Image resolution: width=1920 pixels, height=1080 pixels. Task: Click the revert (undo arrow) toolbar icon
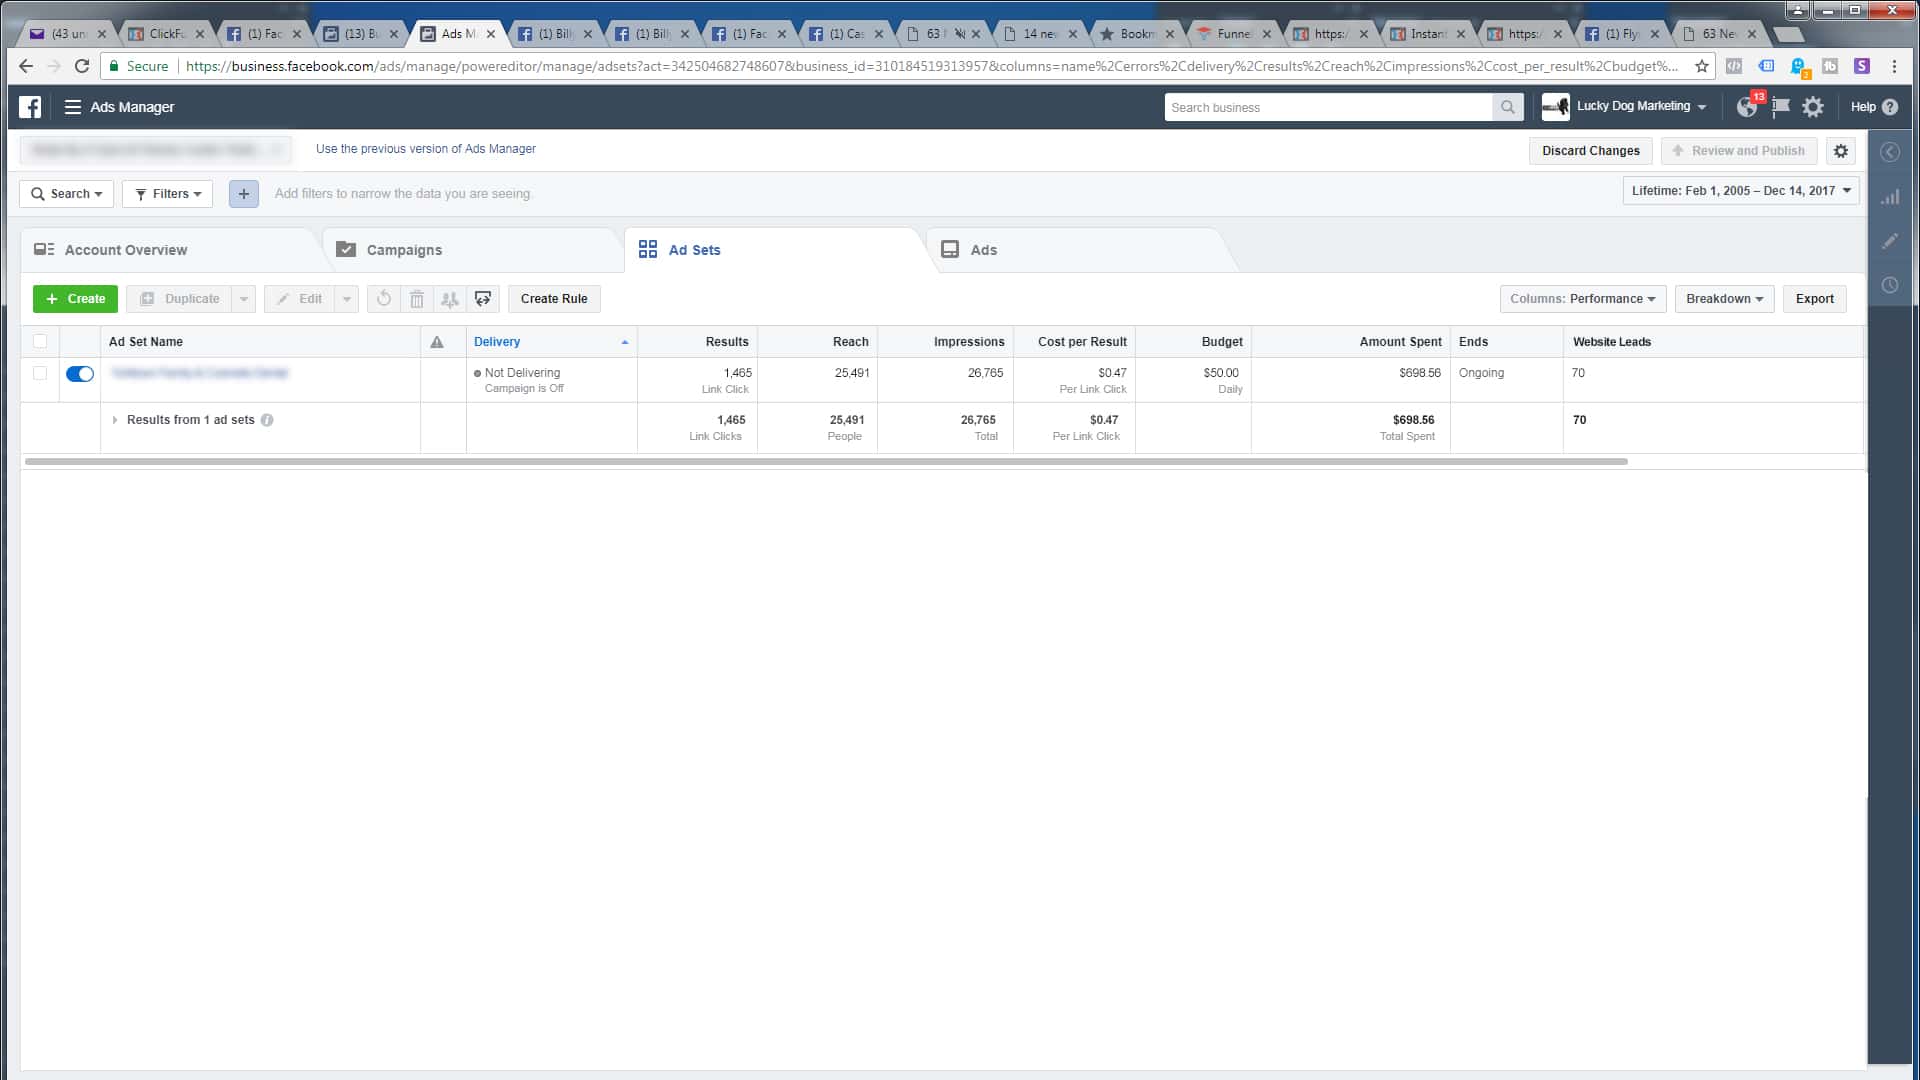coord(384,299)
